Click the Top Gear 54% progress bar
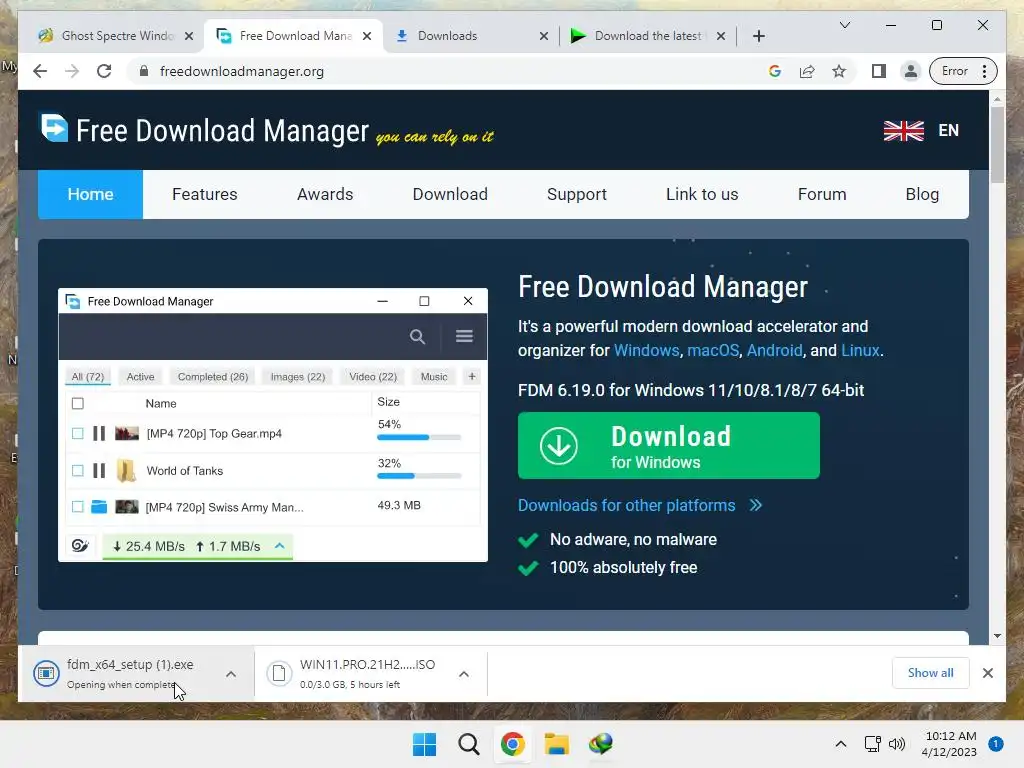1024x768 pixels. [x=419, y=438]
